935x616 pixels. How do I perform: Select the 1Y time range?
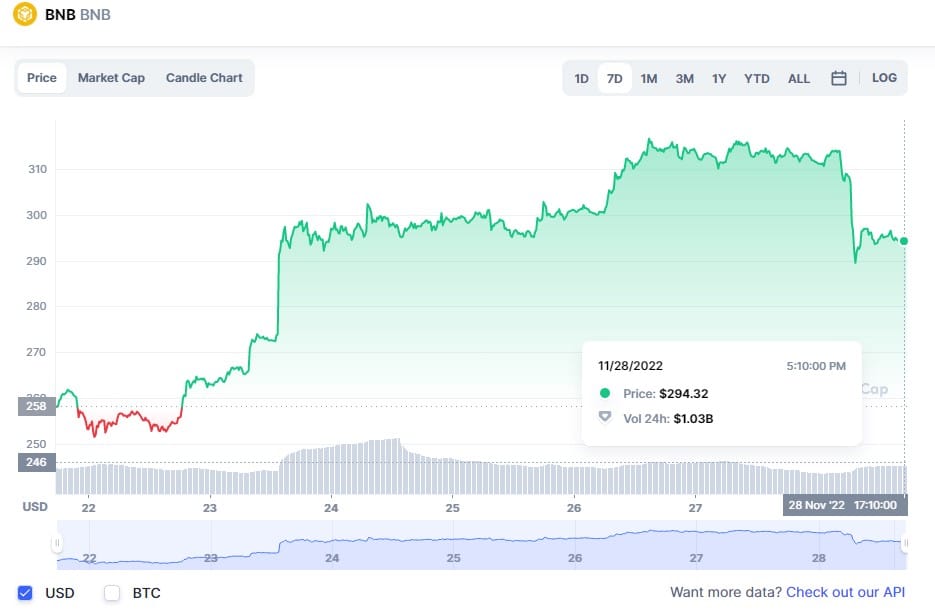(x=719, y=78)
